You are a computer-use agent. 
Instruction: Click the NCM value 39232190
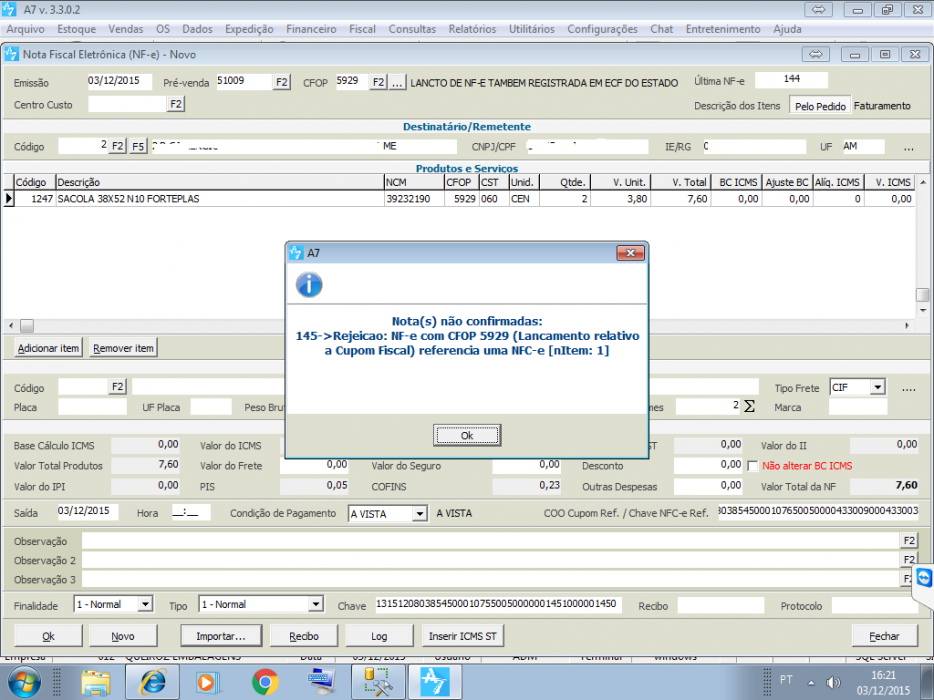point(409,199)
